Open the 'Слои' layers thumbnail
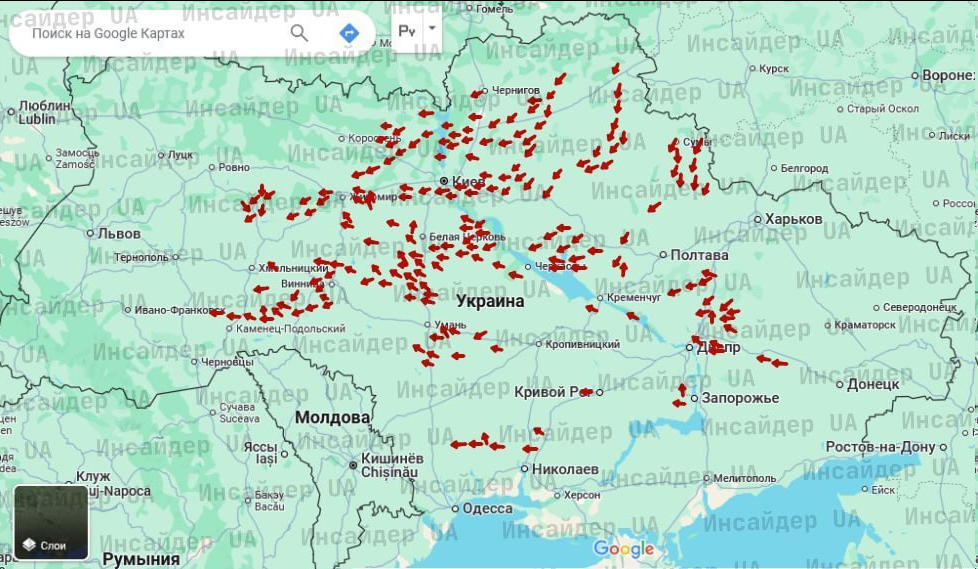The image size is (978, 569). click(x=51, y=522)
